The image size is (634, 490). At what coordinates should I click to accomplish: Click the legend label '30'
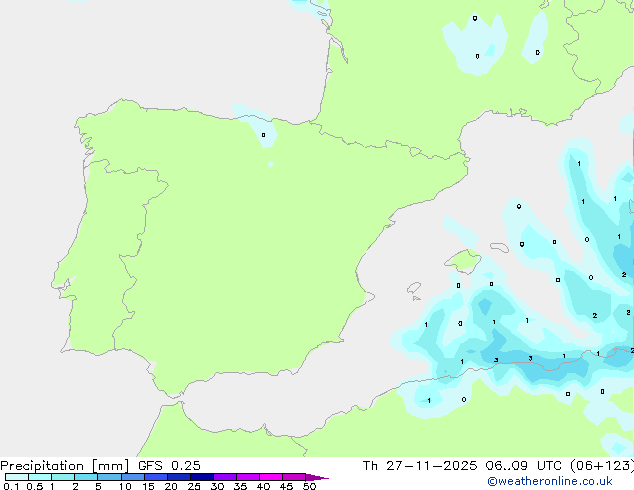(217, 486)
